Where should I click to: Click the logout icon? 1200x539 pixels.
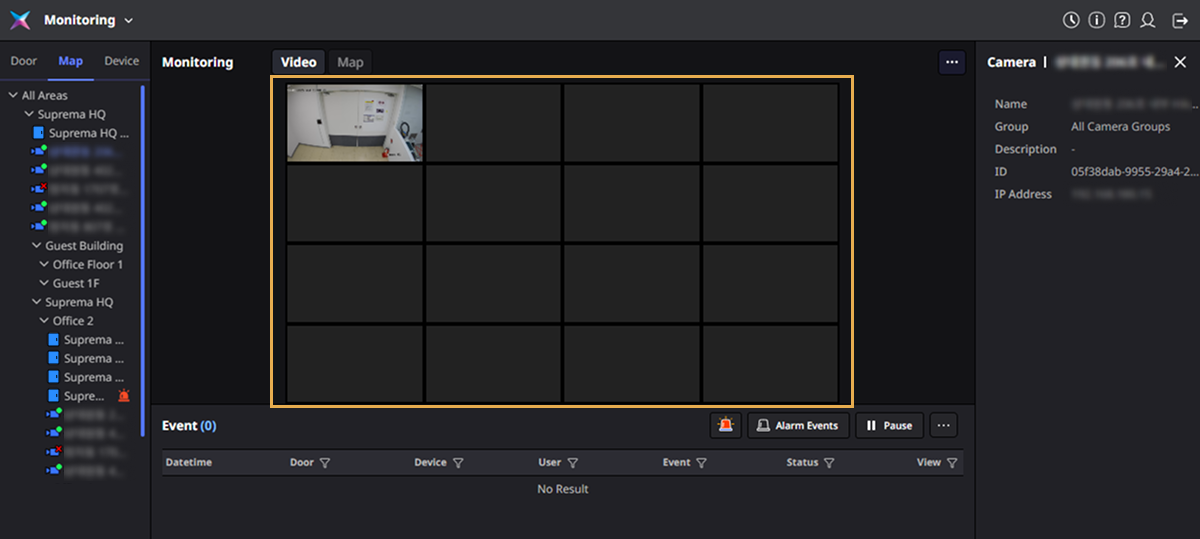coord(1180,20)
